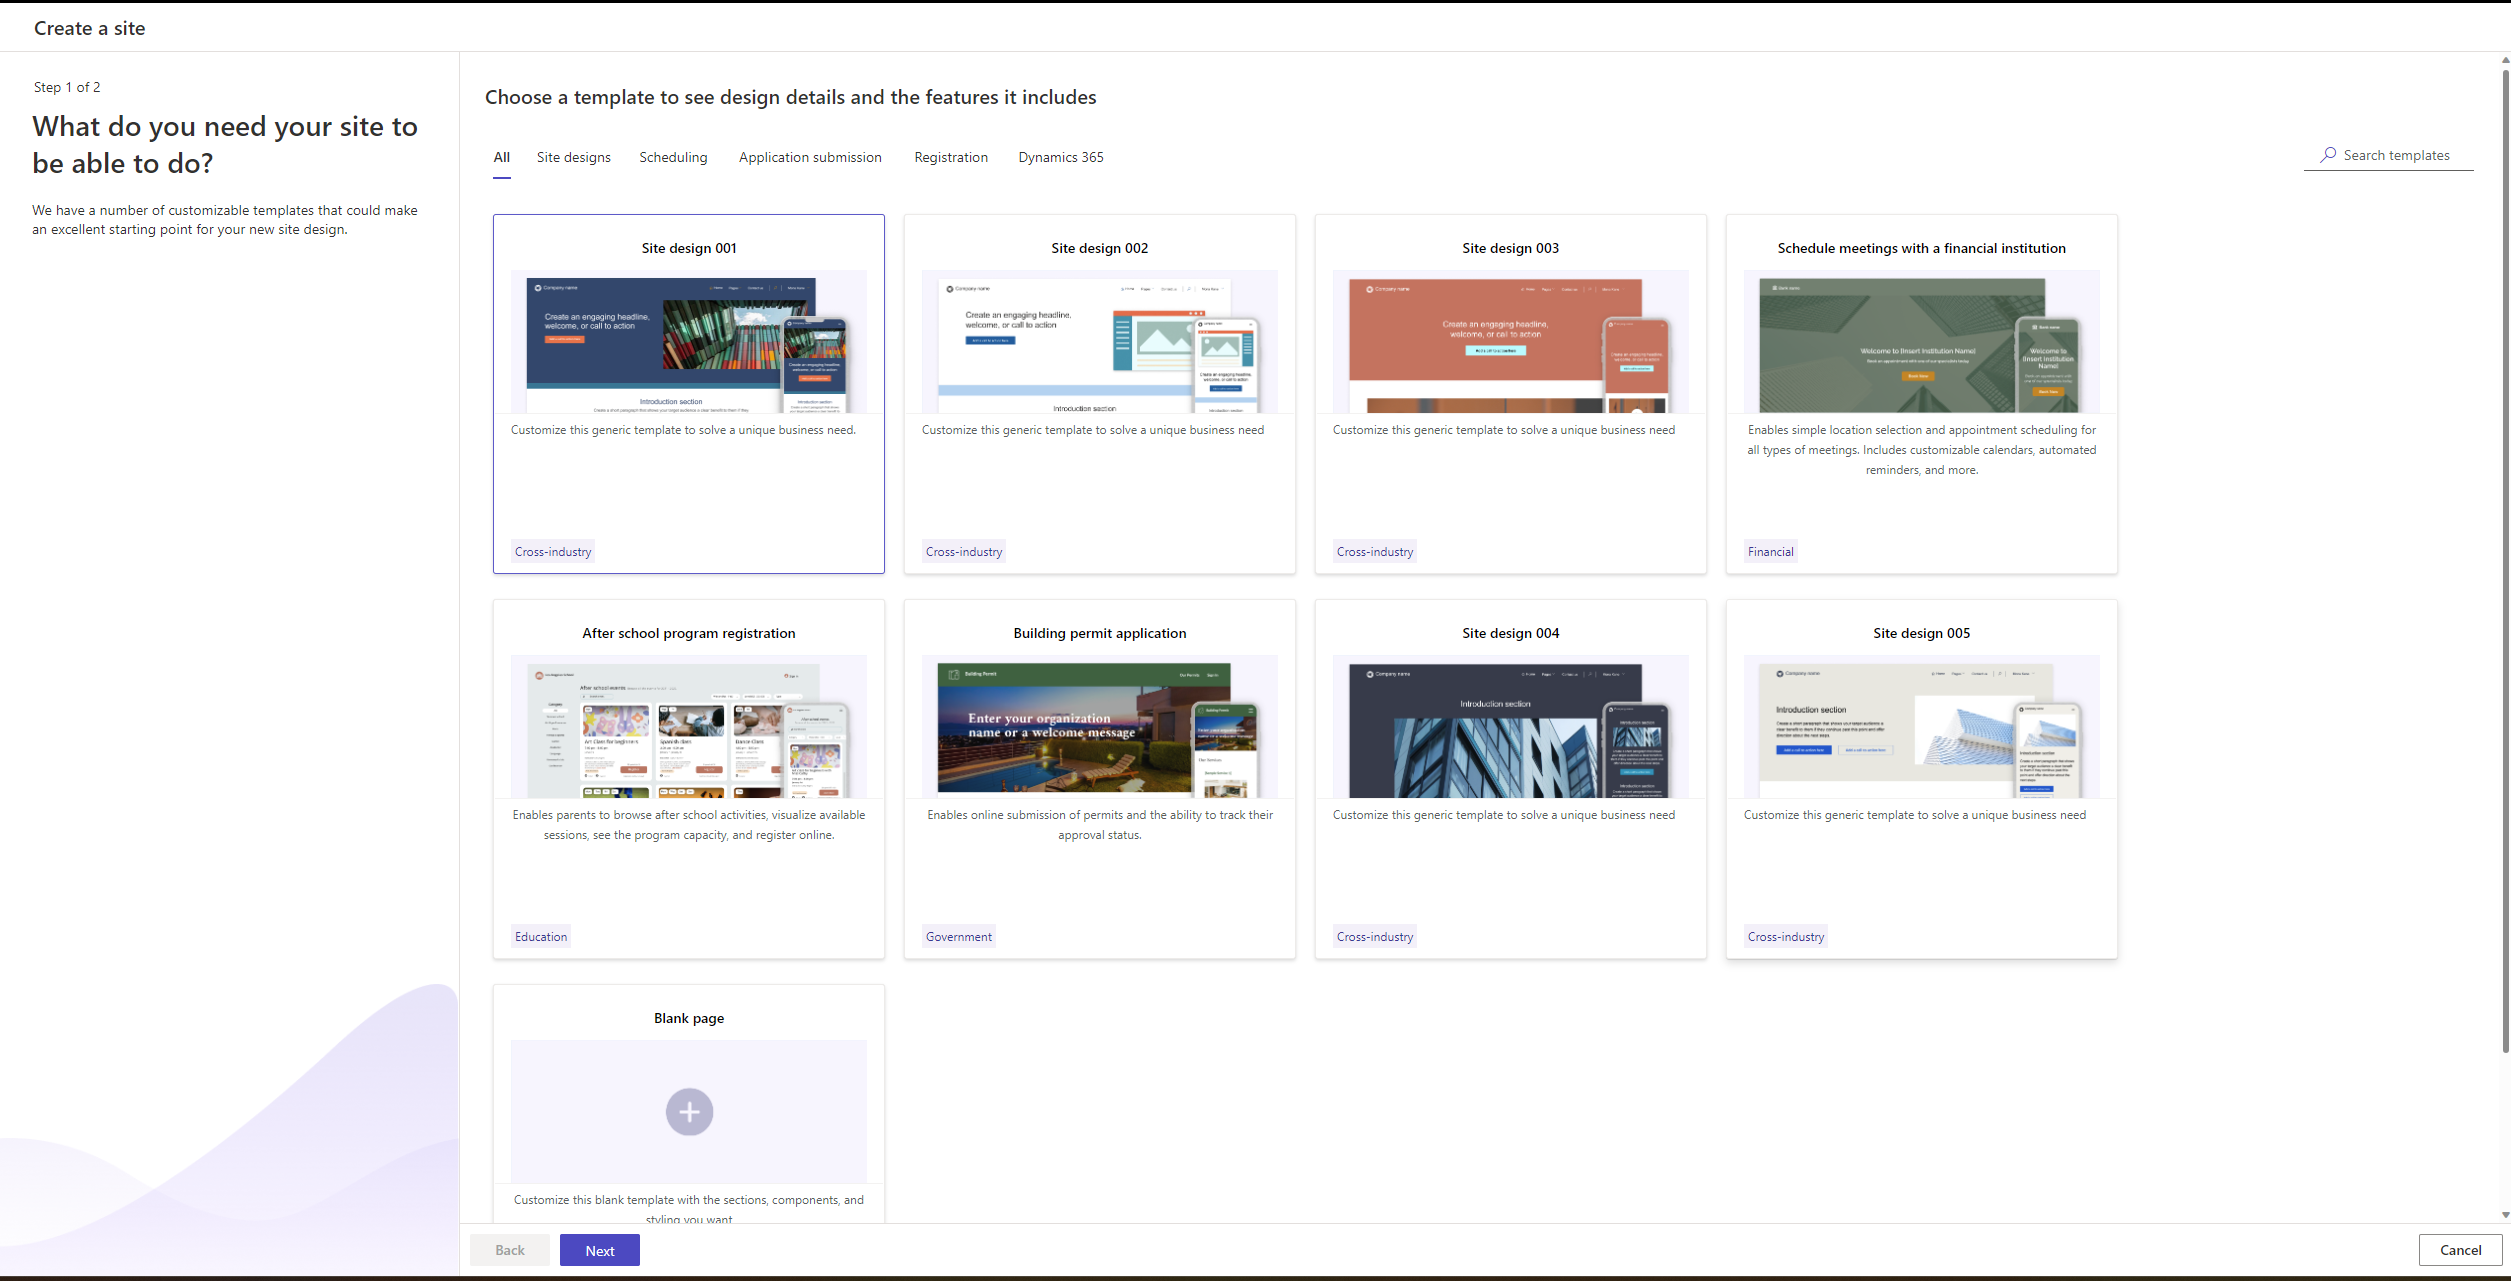The width and height of the screenshot is (2511, 1281).
Task: Click Education link under After school program
Action: coord(541,936)
